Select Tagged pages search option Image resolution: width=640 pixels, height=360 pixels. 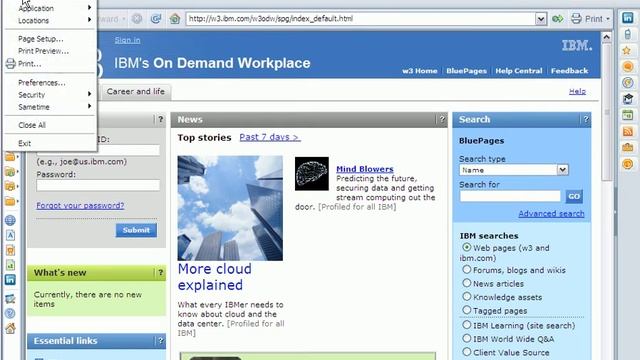(x=467, y=310)
